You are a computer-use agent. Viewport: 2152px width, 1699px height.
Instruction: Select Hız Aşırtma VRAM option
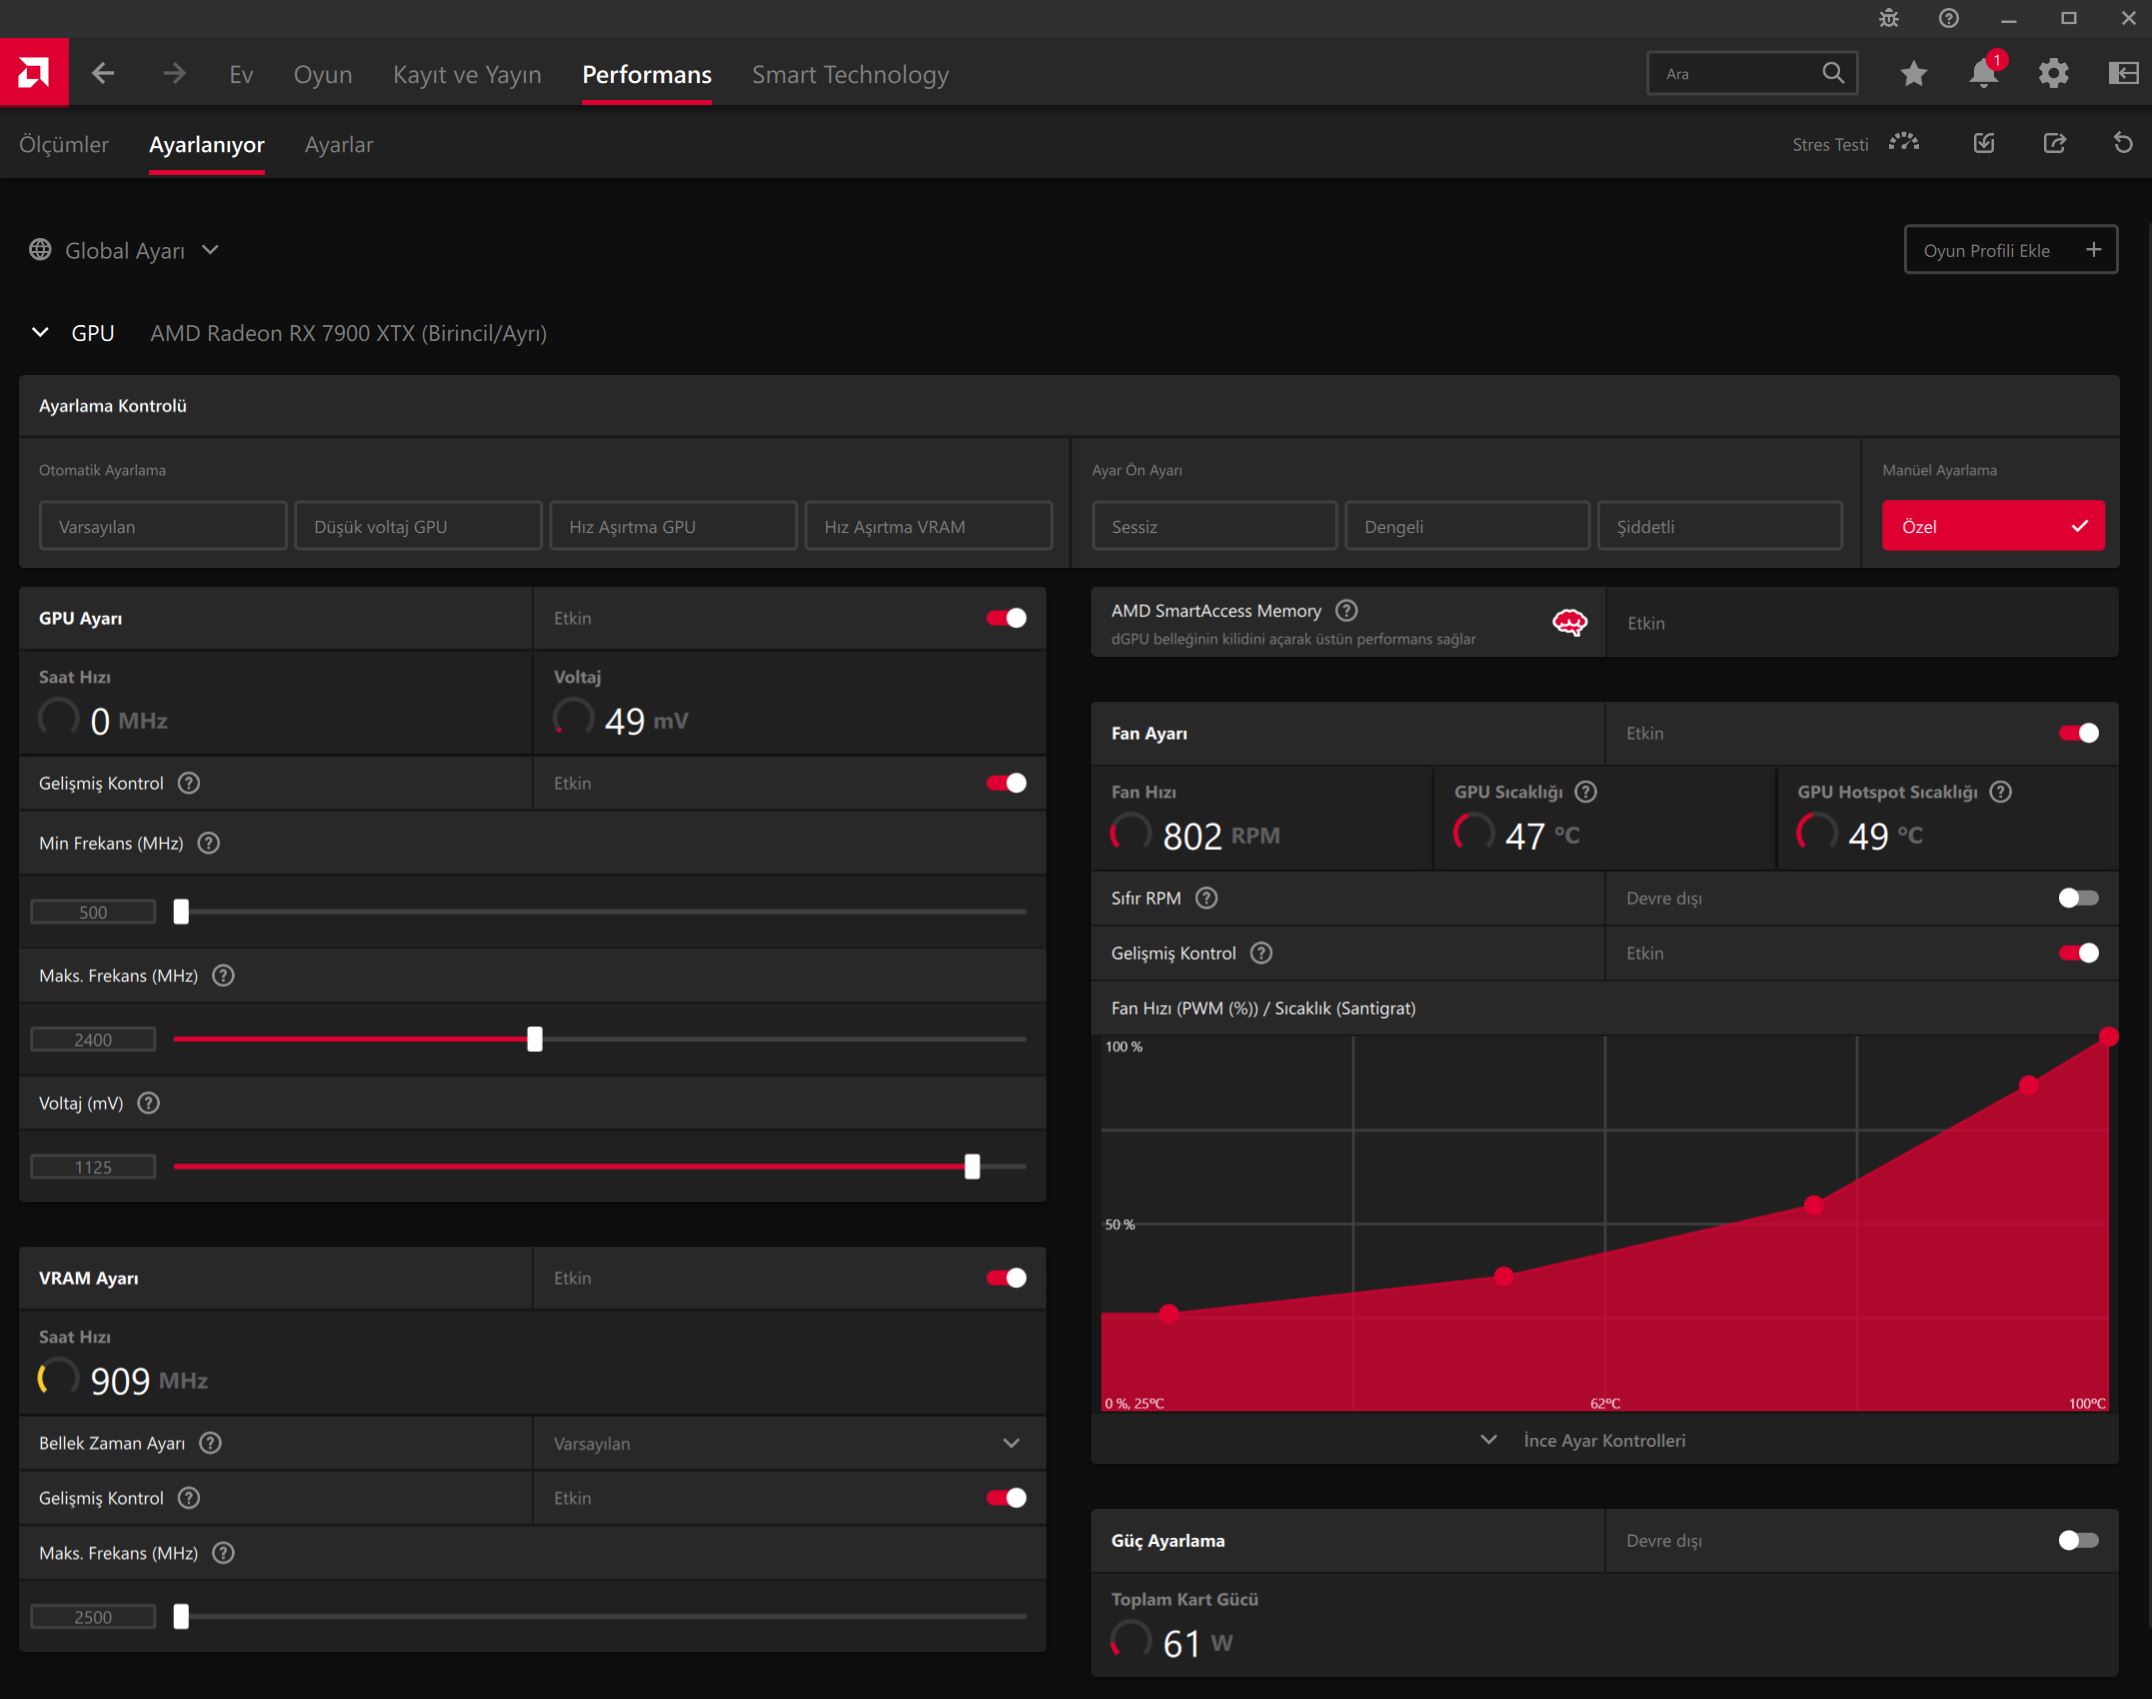928,526
